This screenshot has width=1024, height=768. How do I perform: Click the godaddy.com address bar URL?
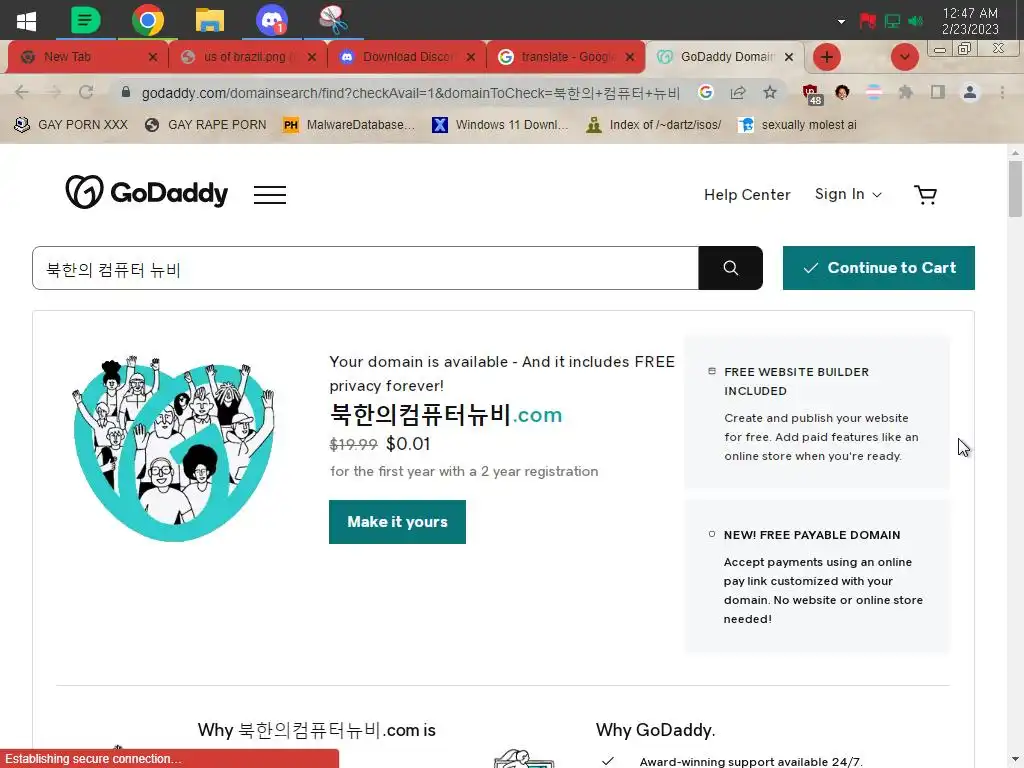point(410,93)
